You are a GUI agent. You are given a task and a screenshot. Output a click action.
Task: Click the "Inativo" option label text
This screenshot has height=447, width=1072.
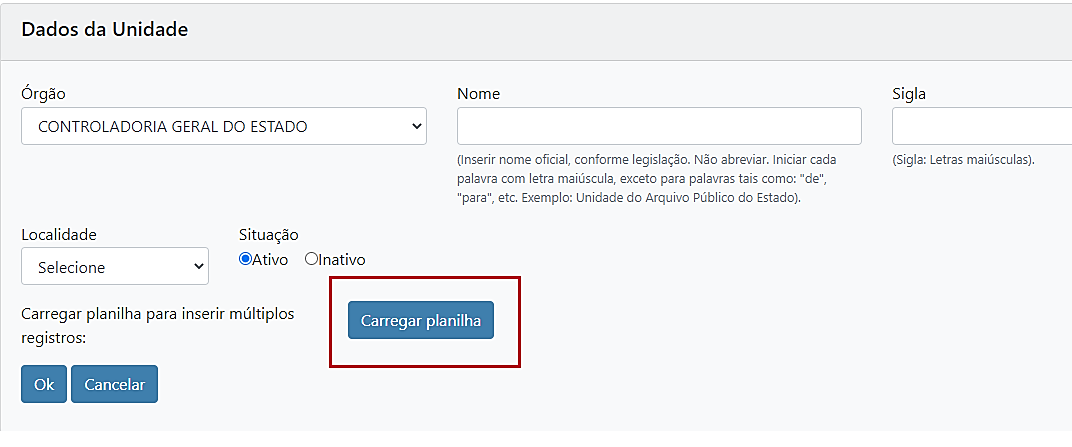point(342,260)
